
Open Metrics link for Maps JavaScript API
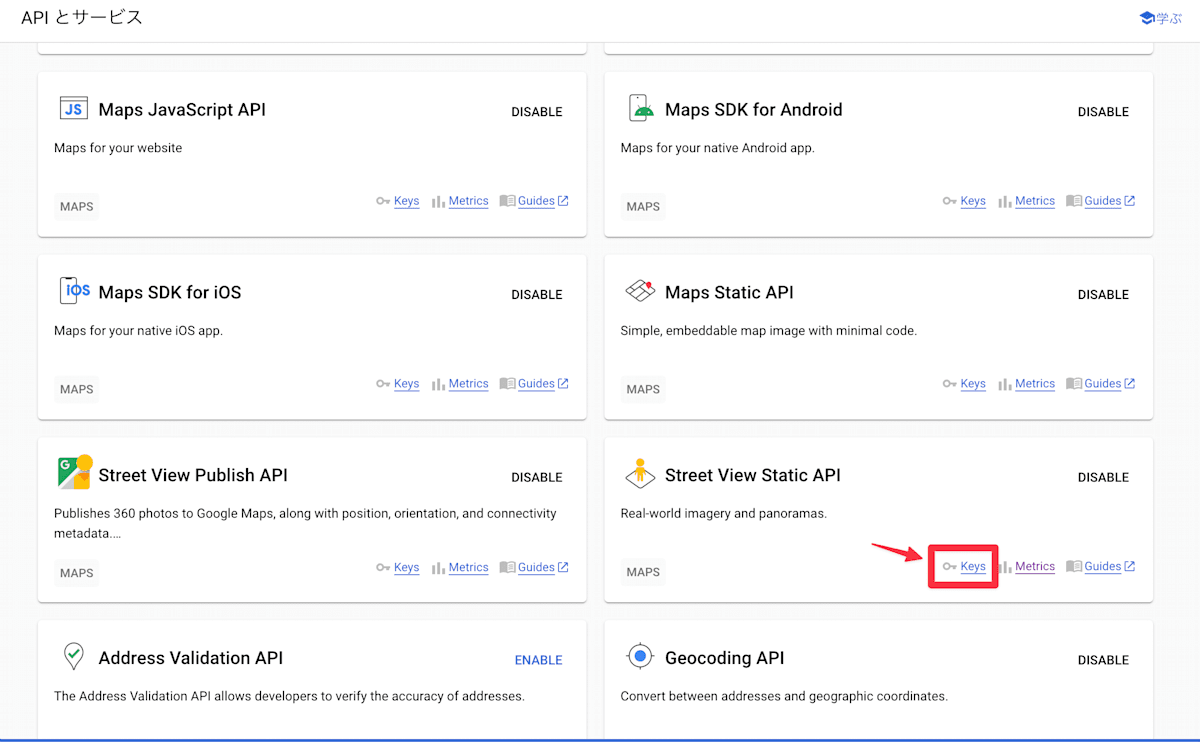click(468, 201)
